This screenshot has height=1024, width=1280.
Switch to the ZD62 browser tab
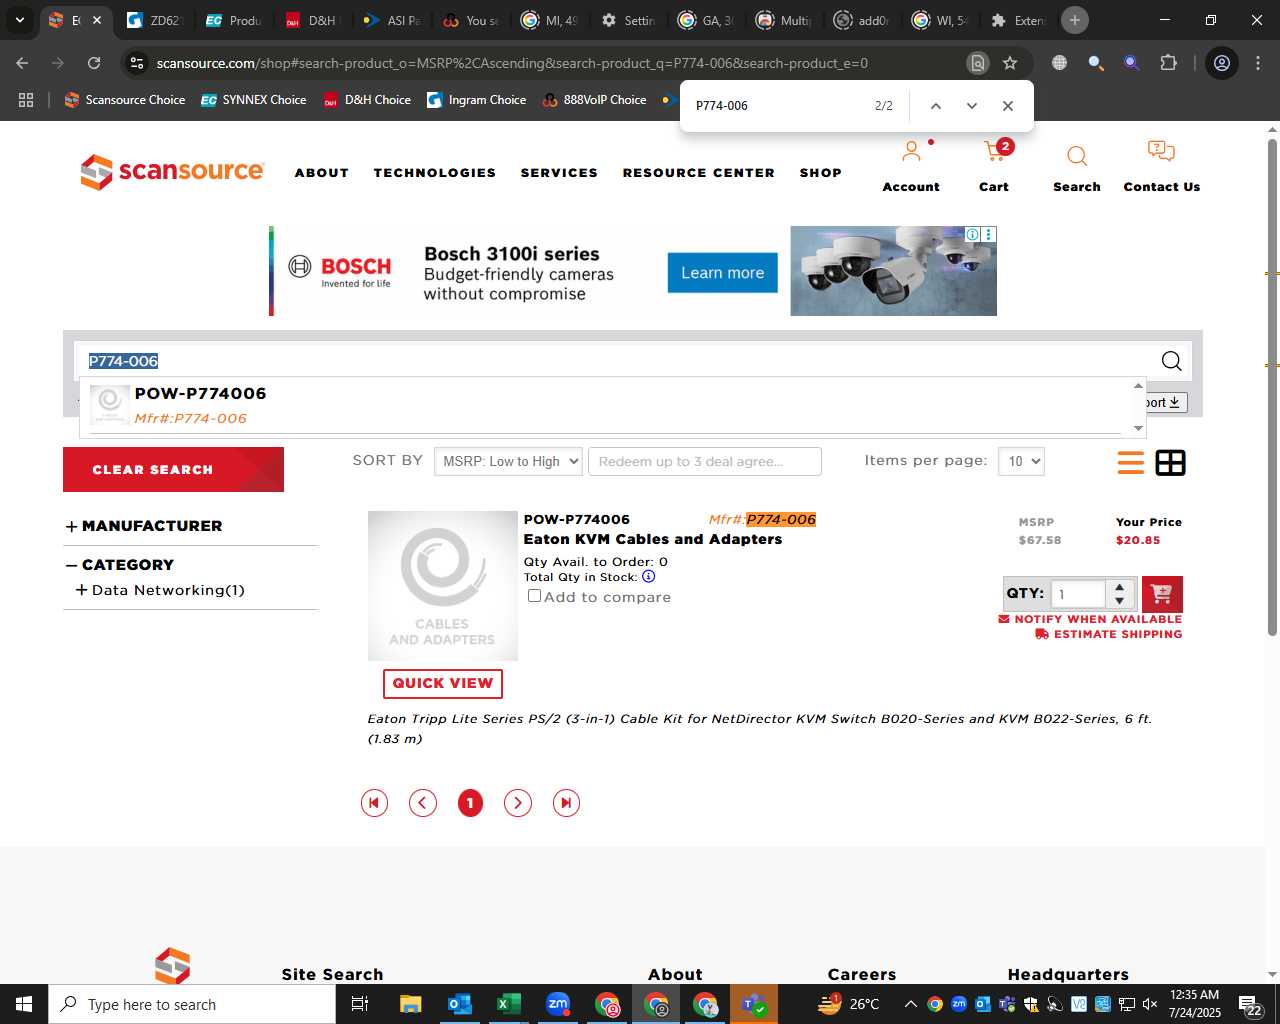coord(155,20)
